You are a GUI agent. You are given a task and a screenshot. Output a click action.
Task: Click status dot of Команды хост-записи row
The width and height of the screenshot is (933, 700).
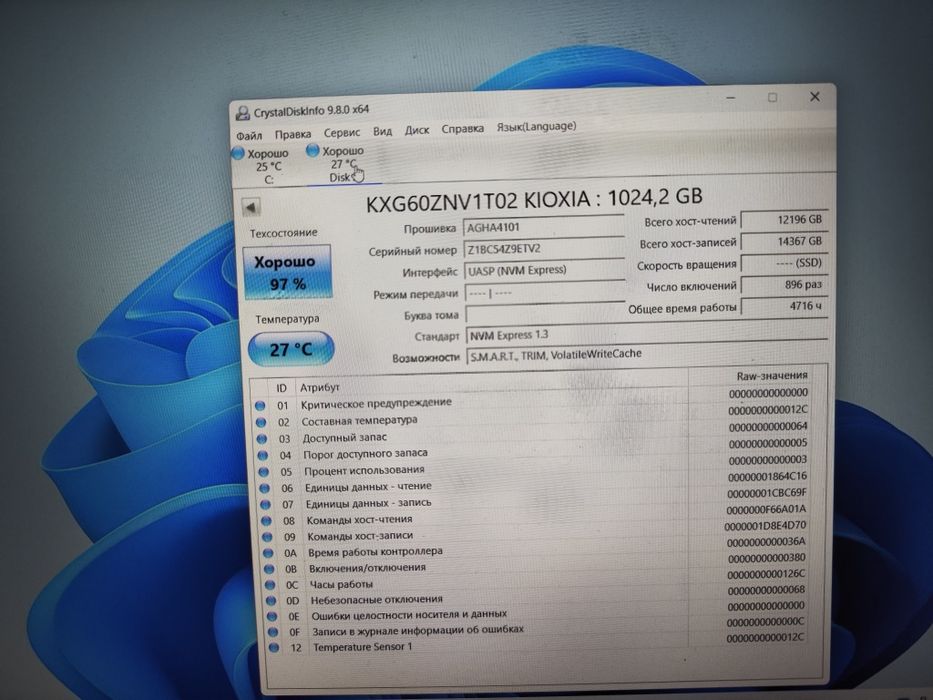267,537
